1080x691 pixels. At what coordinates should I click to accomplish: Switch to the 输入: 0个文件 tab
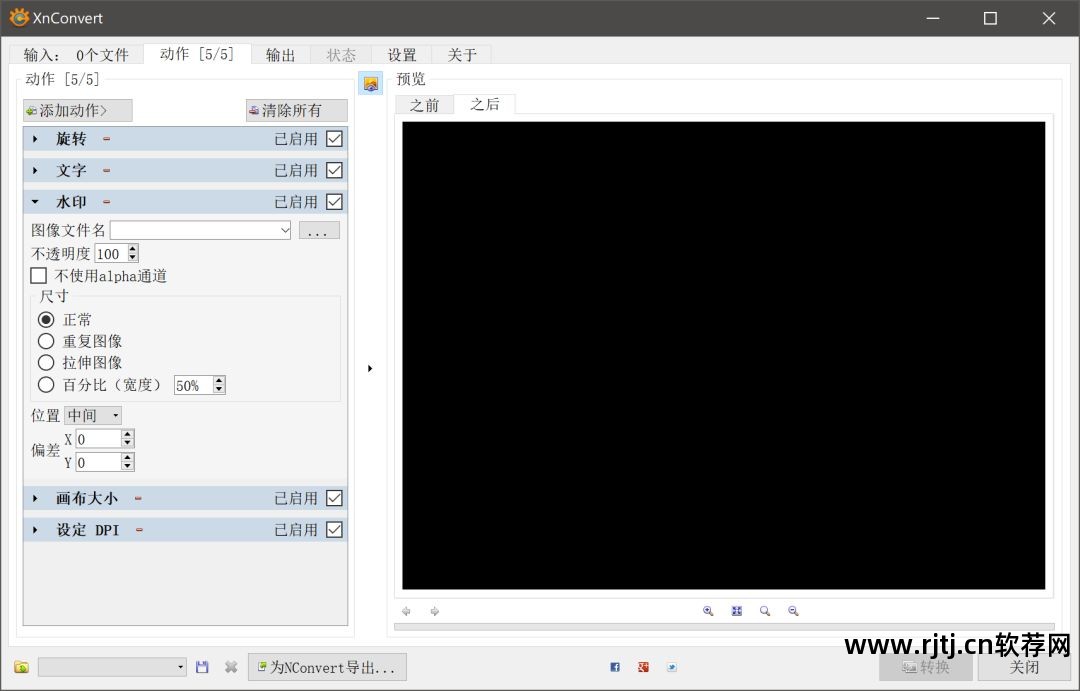[76, 55]
